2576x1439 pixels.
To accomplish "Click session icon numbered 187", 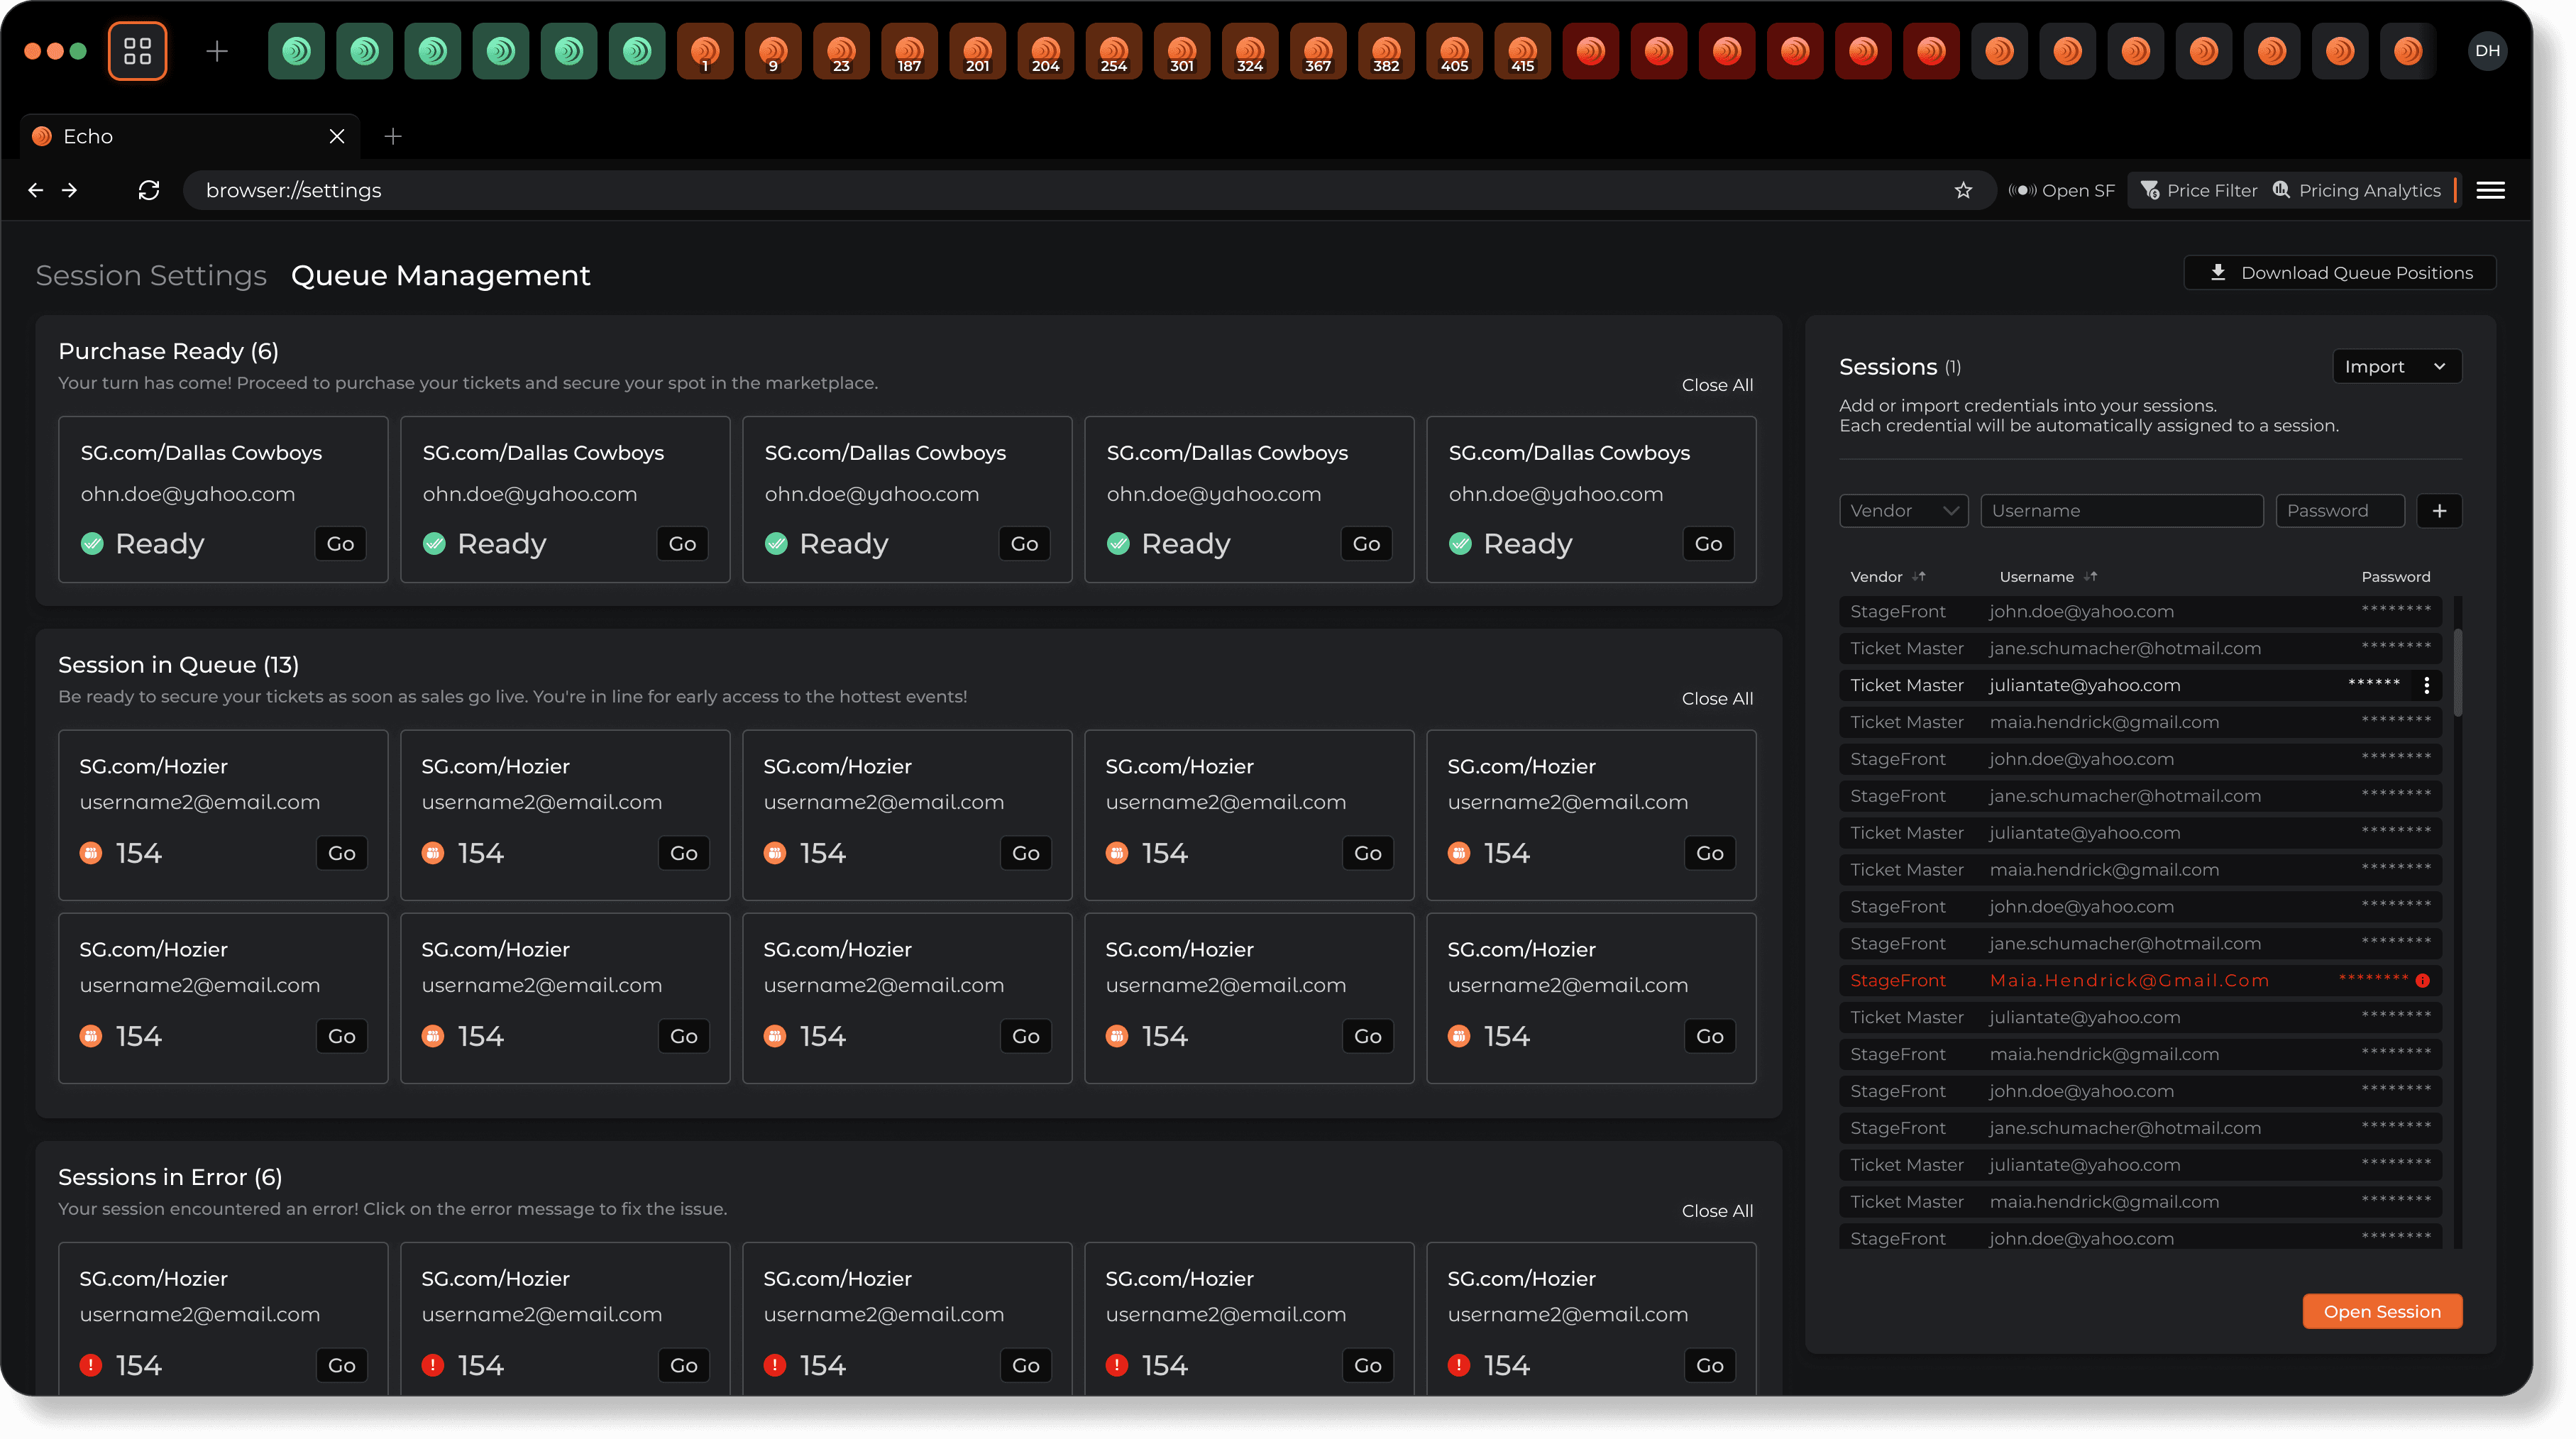I will pos(909,51).
